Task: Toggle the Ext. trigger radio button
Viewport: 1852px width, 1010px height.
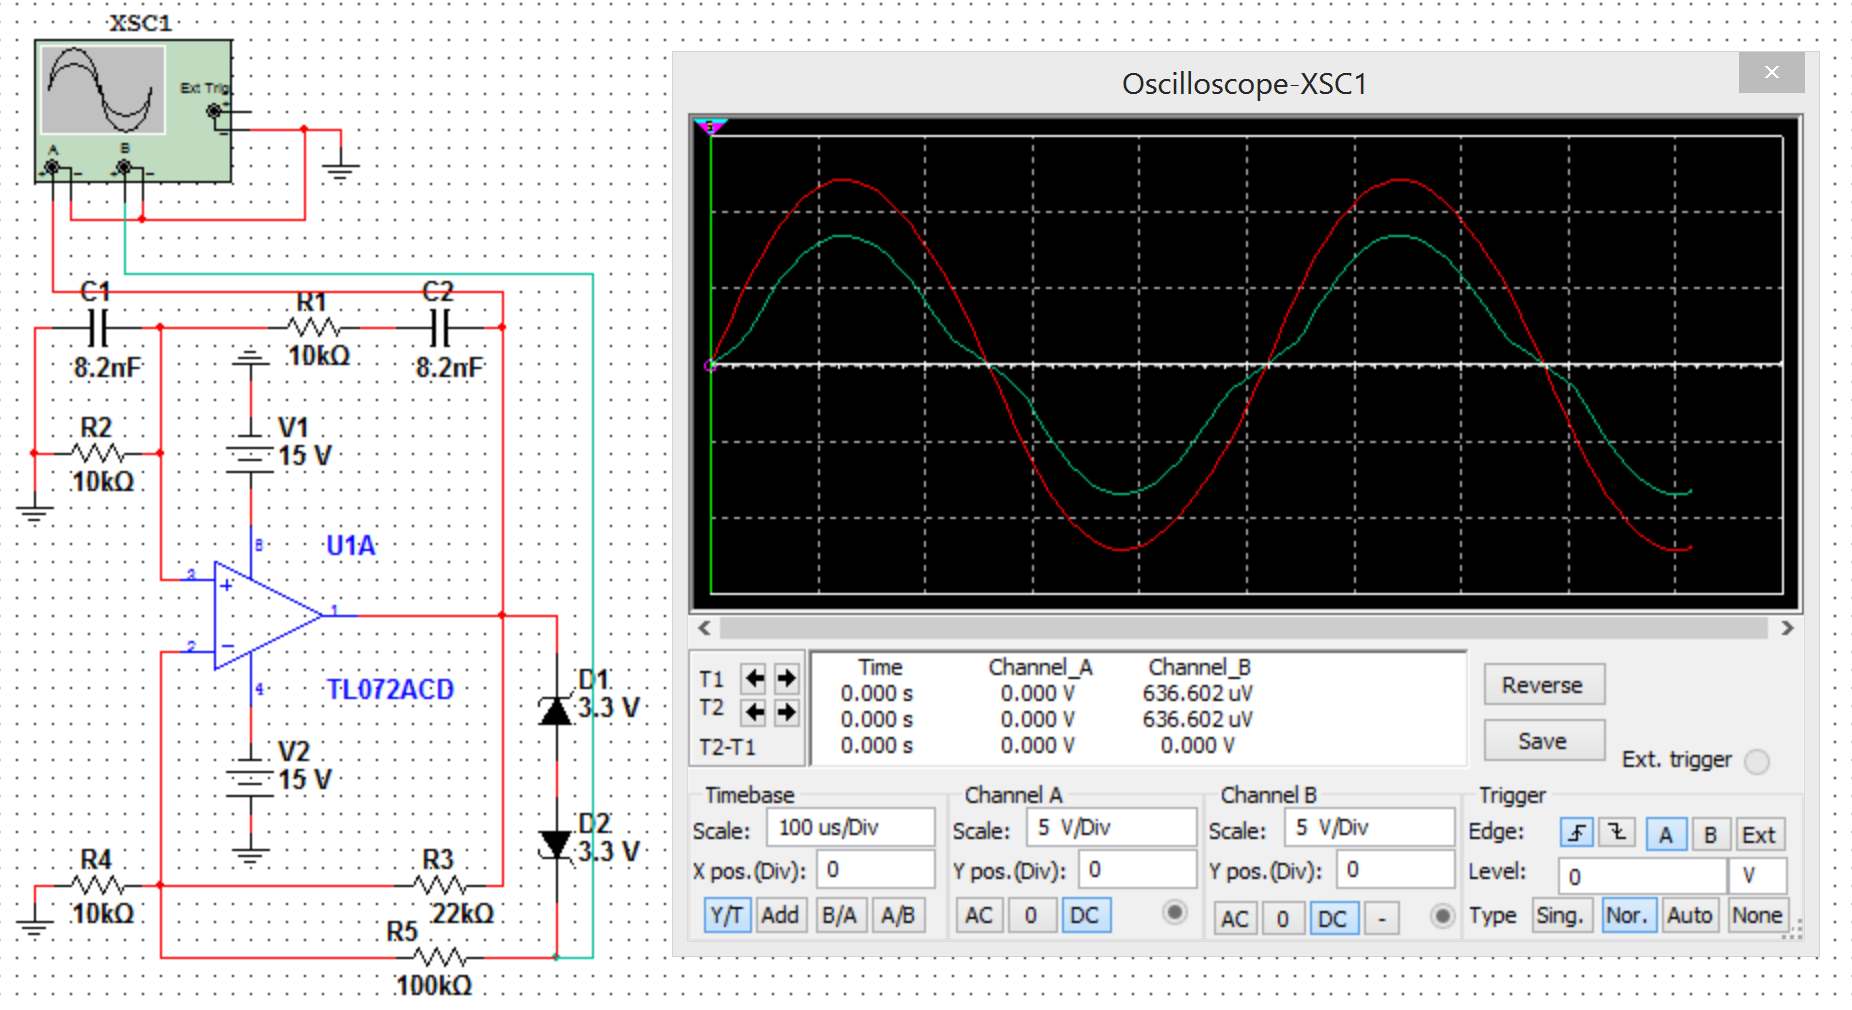Action: click(1756, 762)
